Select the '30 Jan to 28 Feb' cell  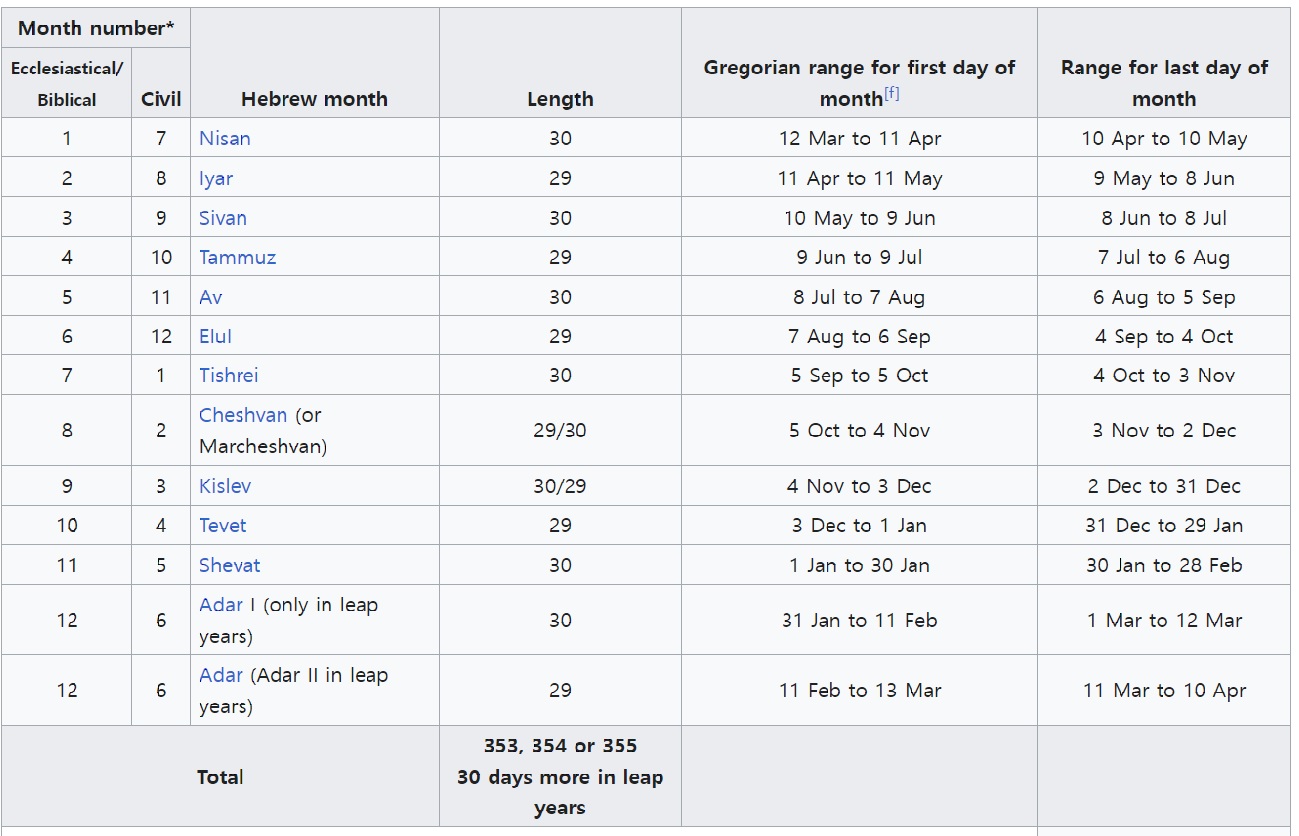click(1164, 565)
